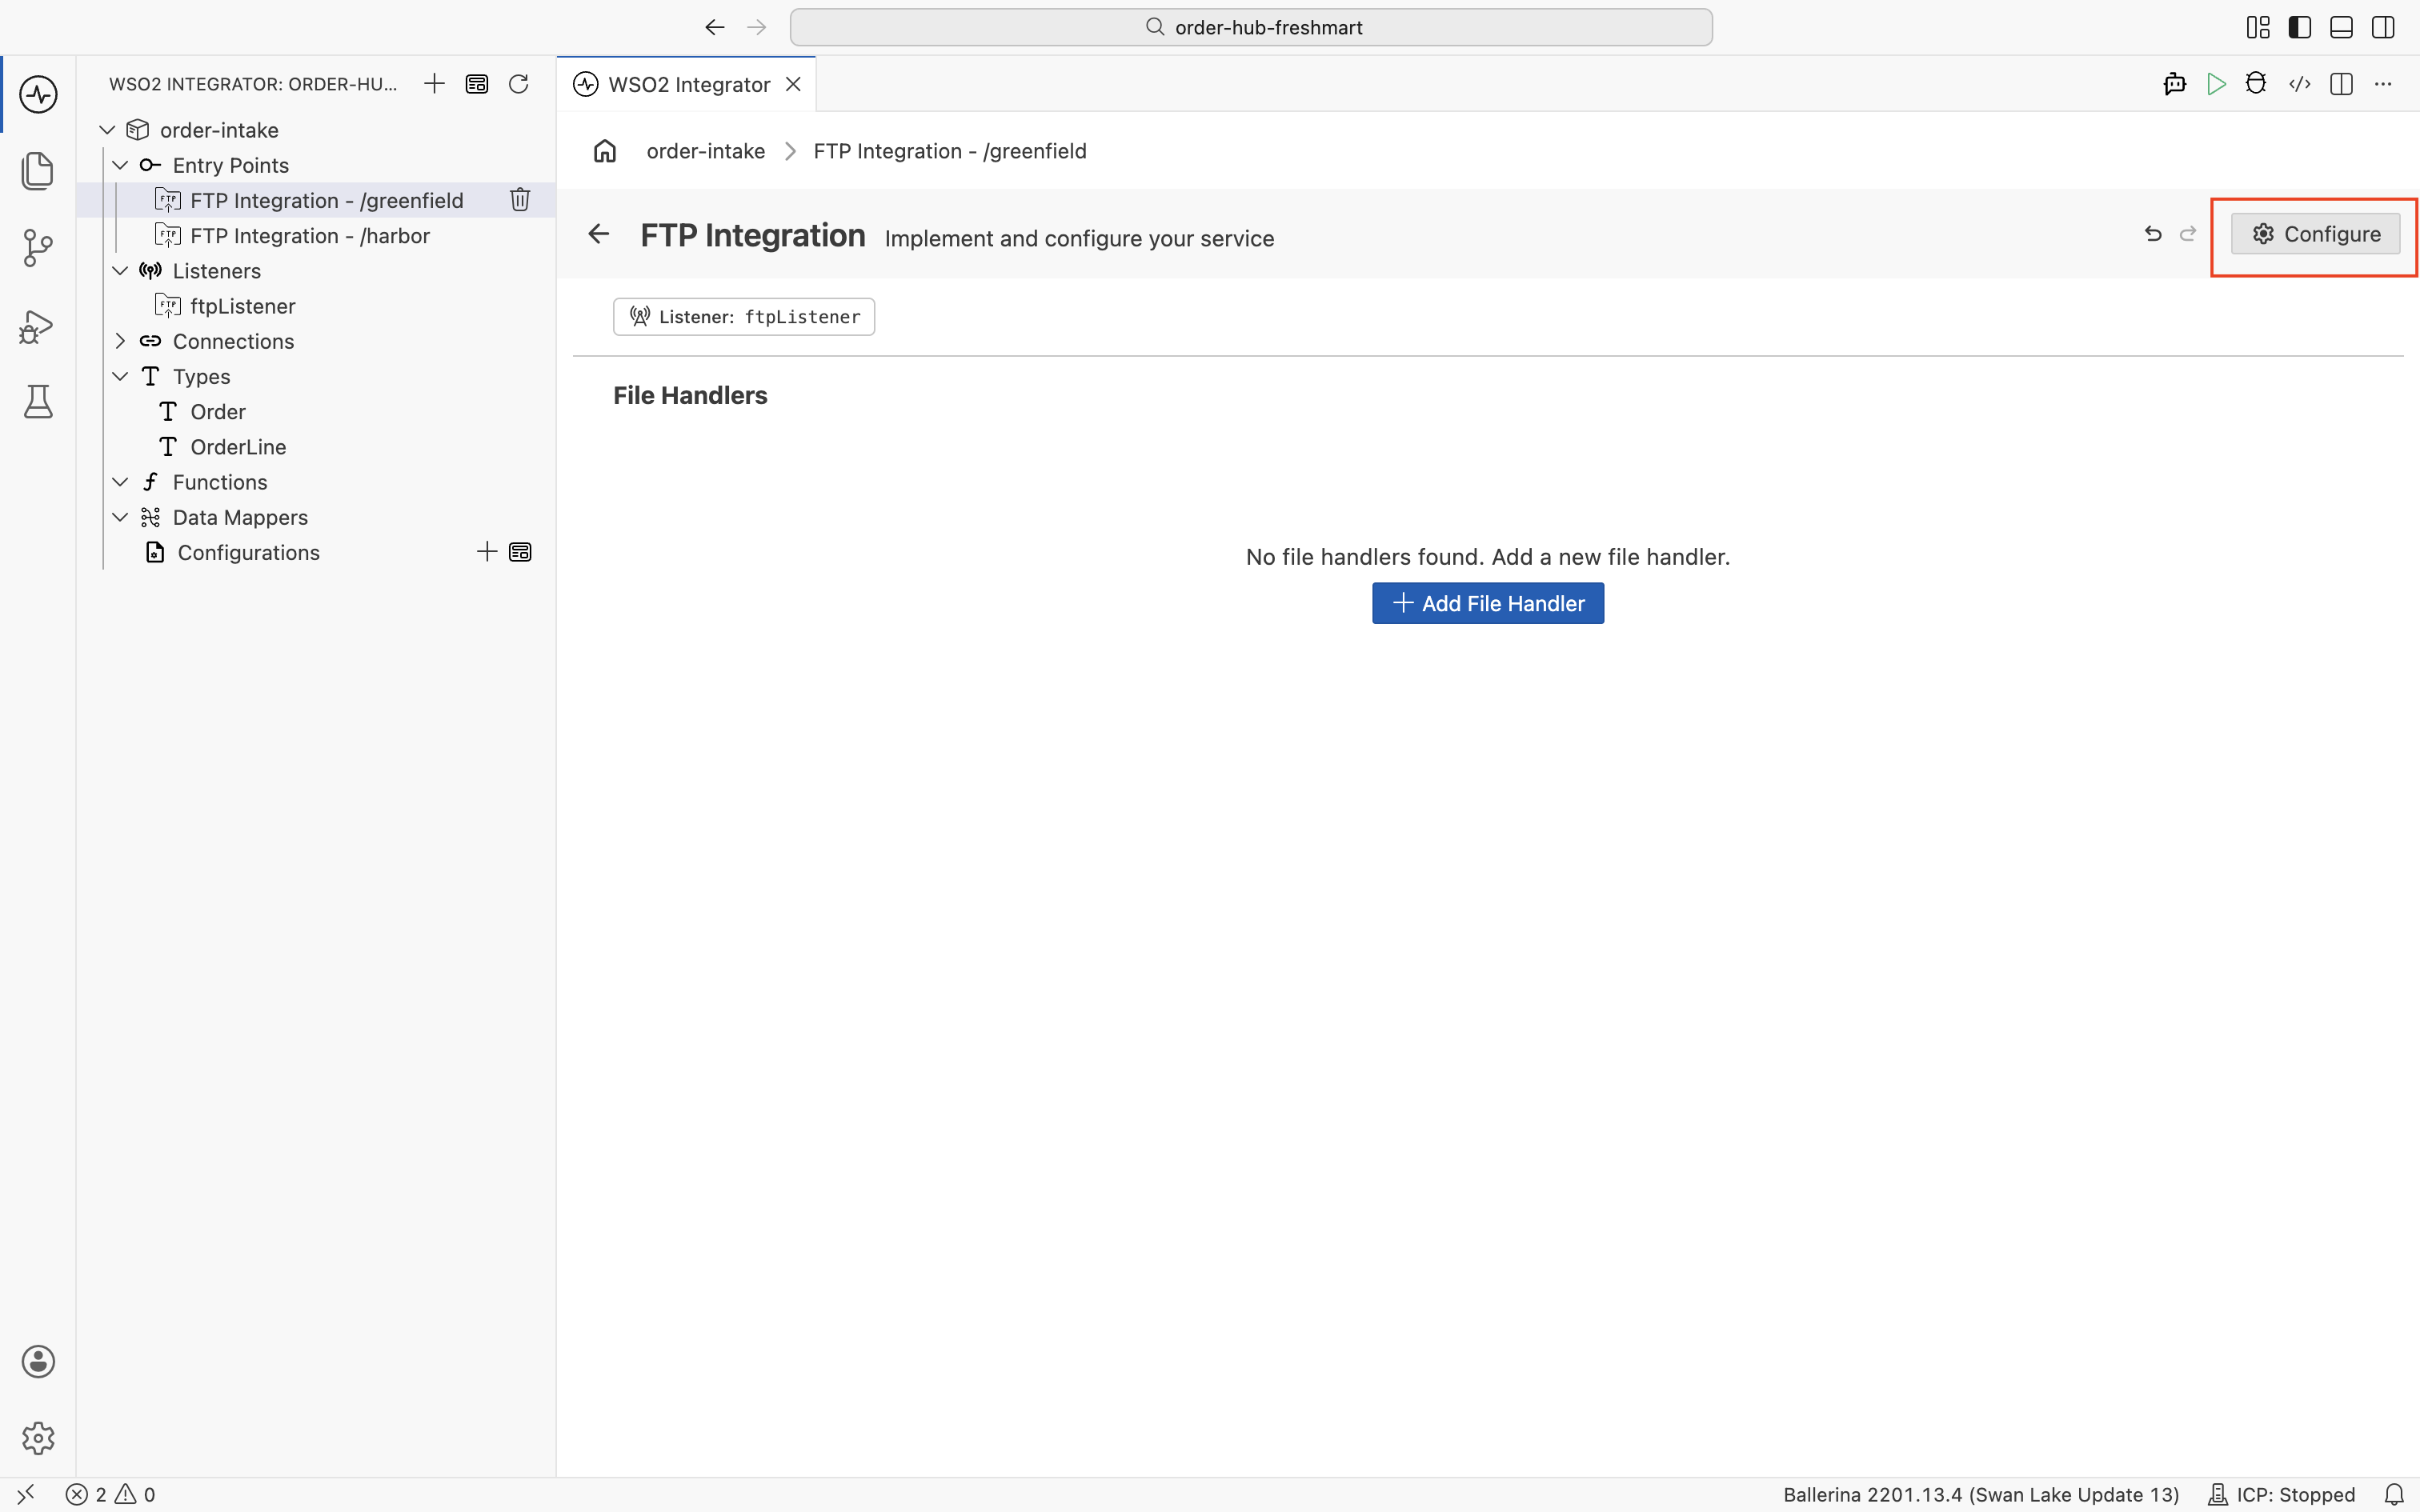Click Add File Handler button
This screenshot has height=1512, width=2420.
pyautogui.click(x=1488, y=603)
